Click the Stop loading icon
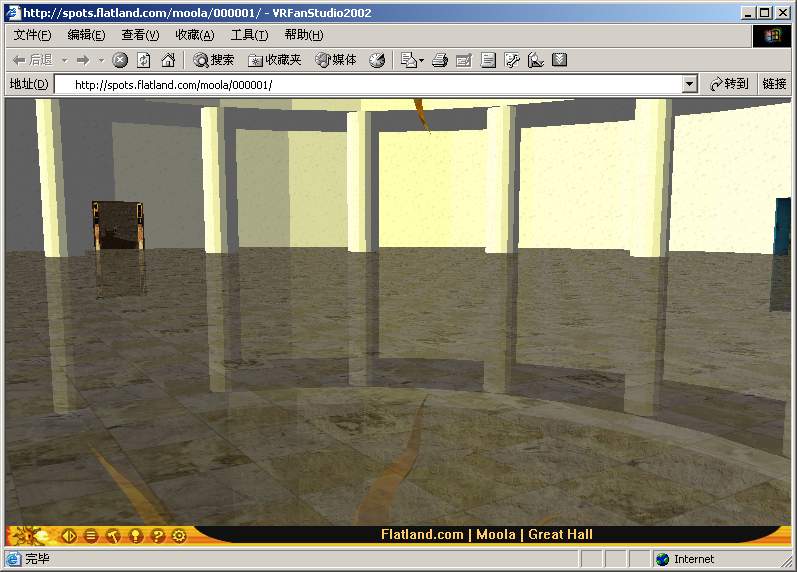The width and height of the screenshot is (797, 572). click(120, 61)
